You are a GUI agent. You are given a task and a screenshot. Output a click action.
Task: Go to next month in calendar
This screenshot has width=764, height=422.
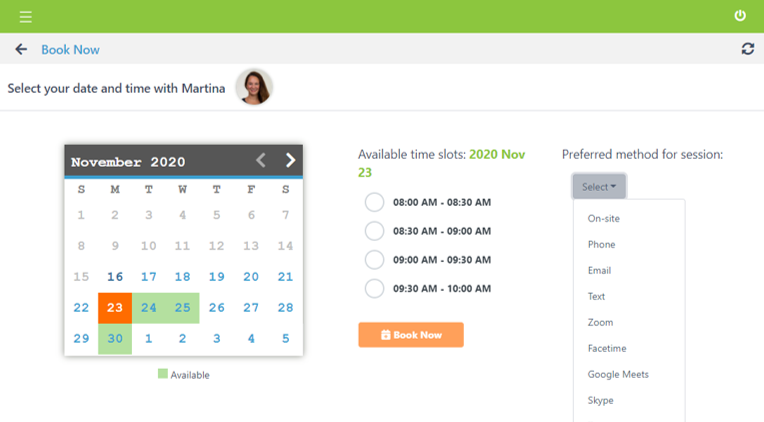pyautogui.click(x=290, y=160)
